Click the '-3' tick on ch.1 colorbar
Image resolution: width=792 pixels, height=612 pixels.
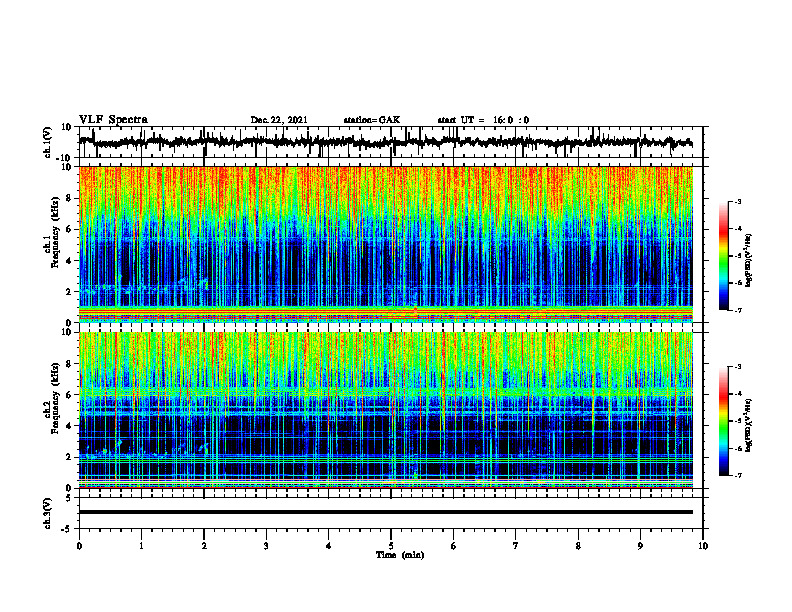[x=738, y=202]
